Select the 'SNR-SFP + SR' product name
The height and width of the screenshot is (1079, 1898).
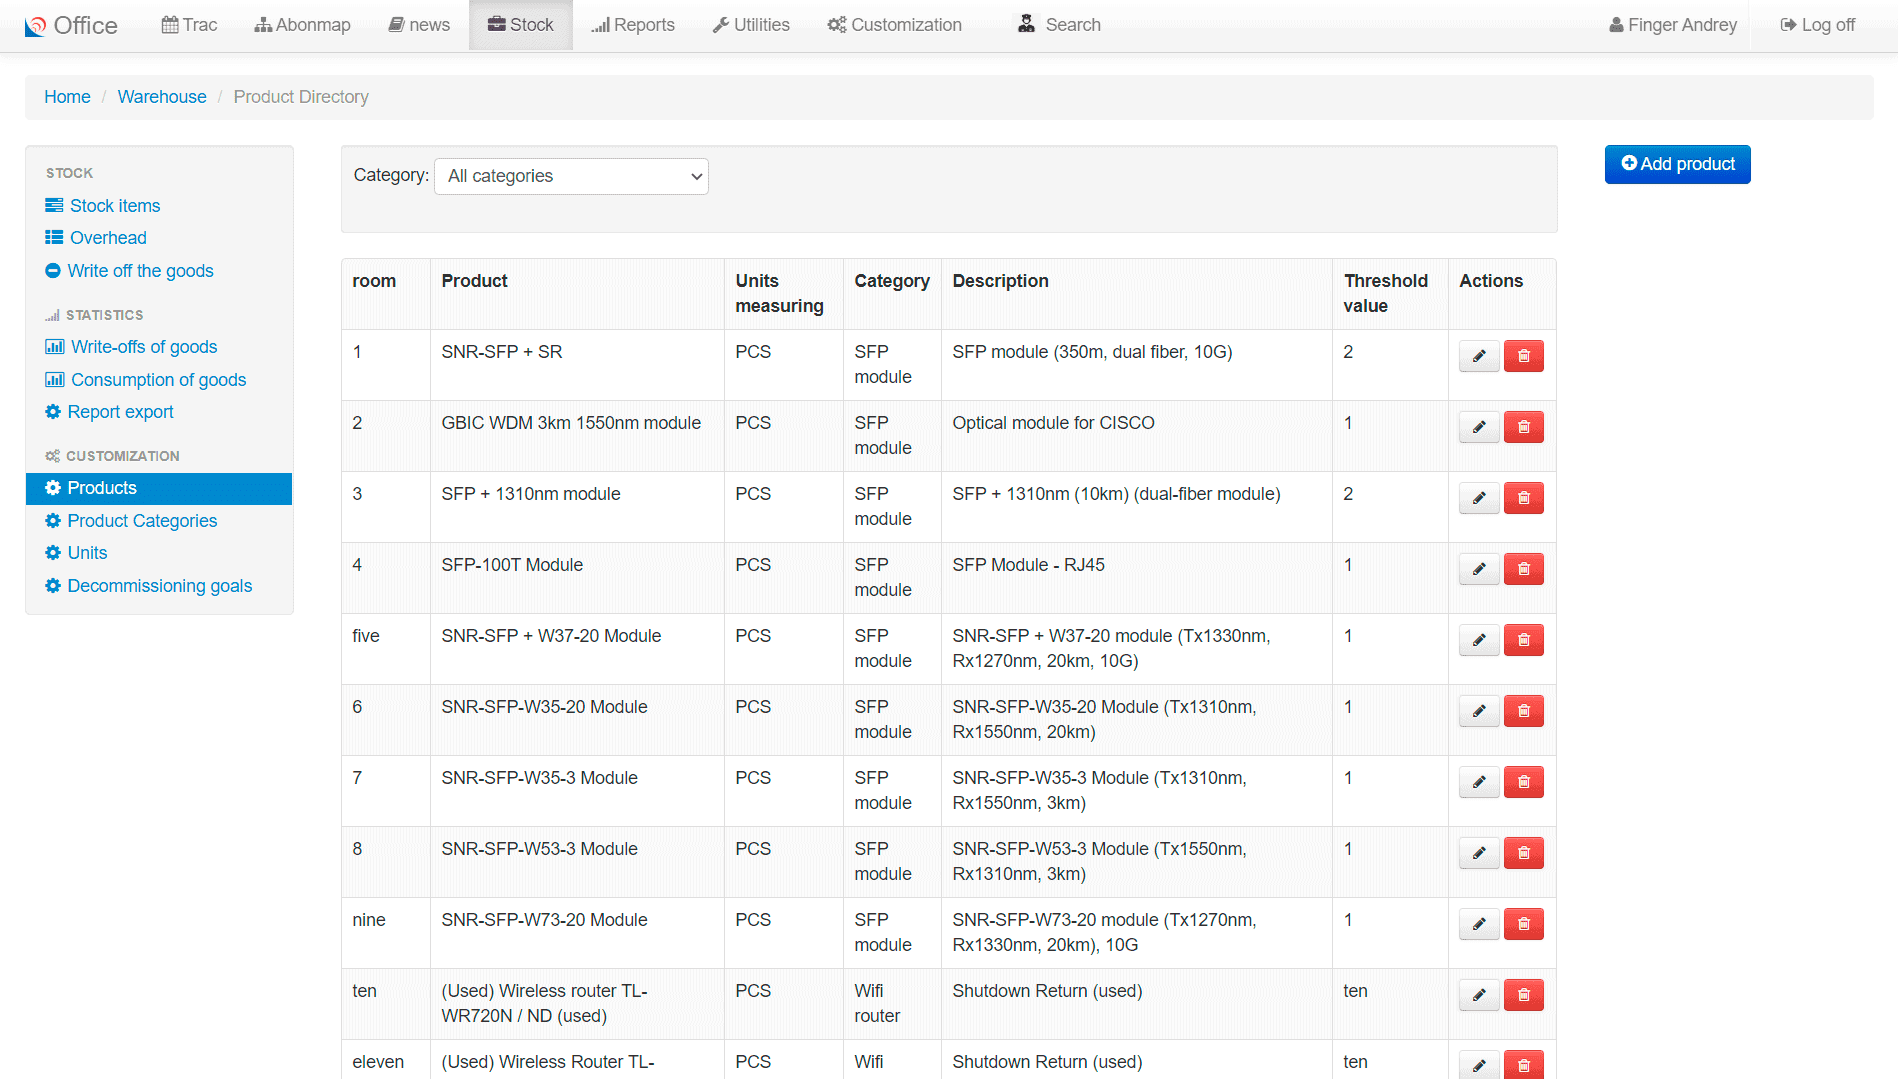click(502, 352)
